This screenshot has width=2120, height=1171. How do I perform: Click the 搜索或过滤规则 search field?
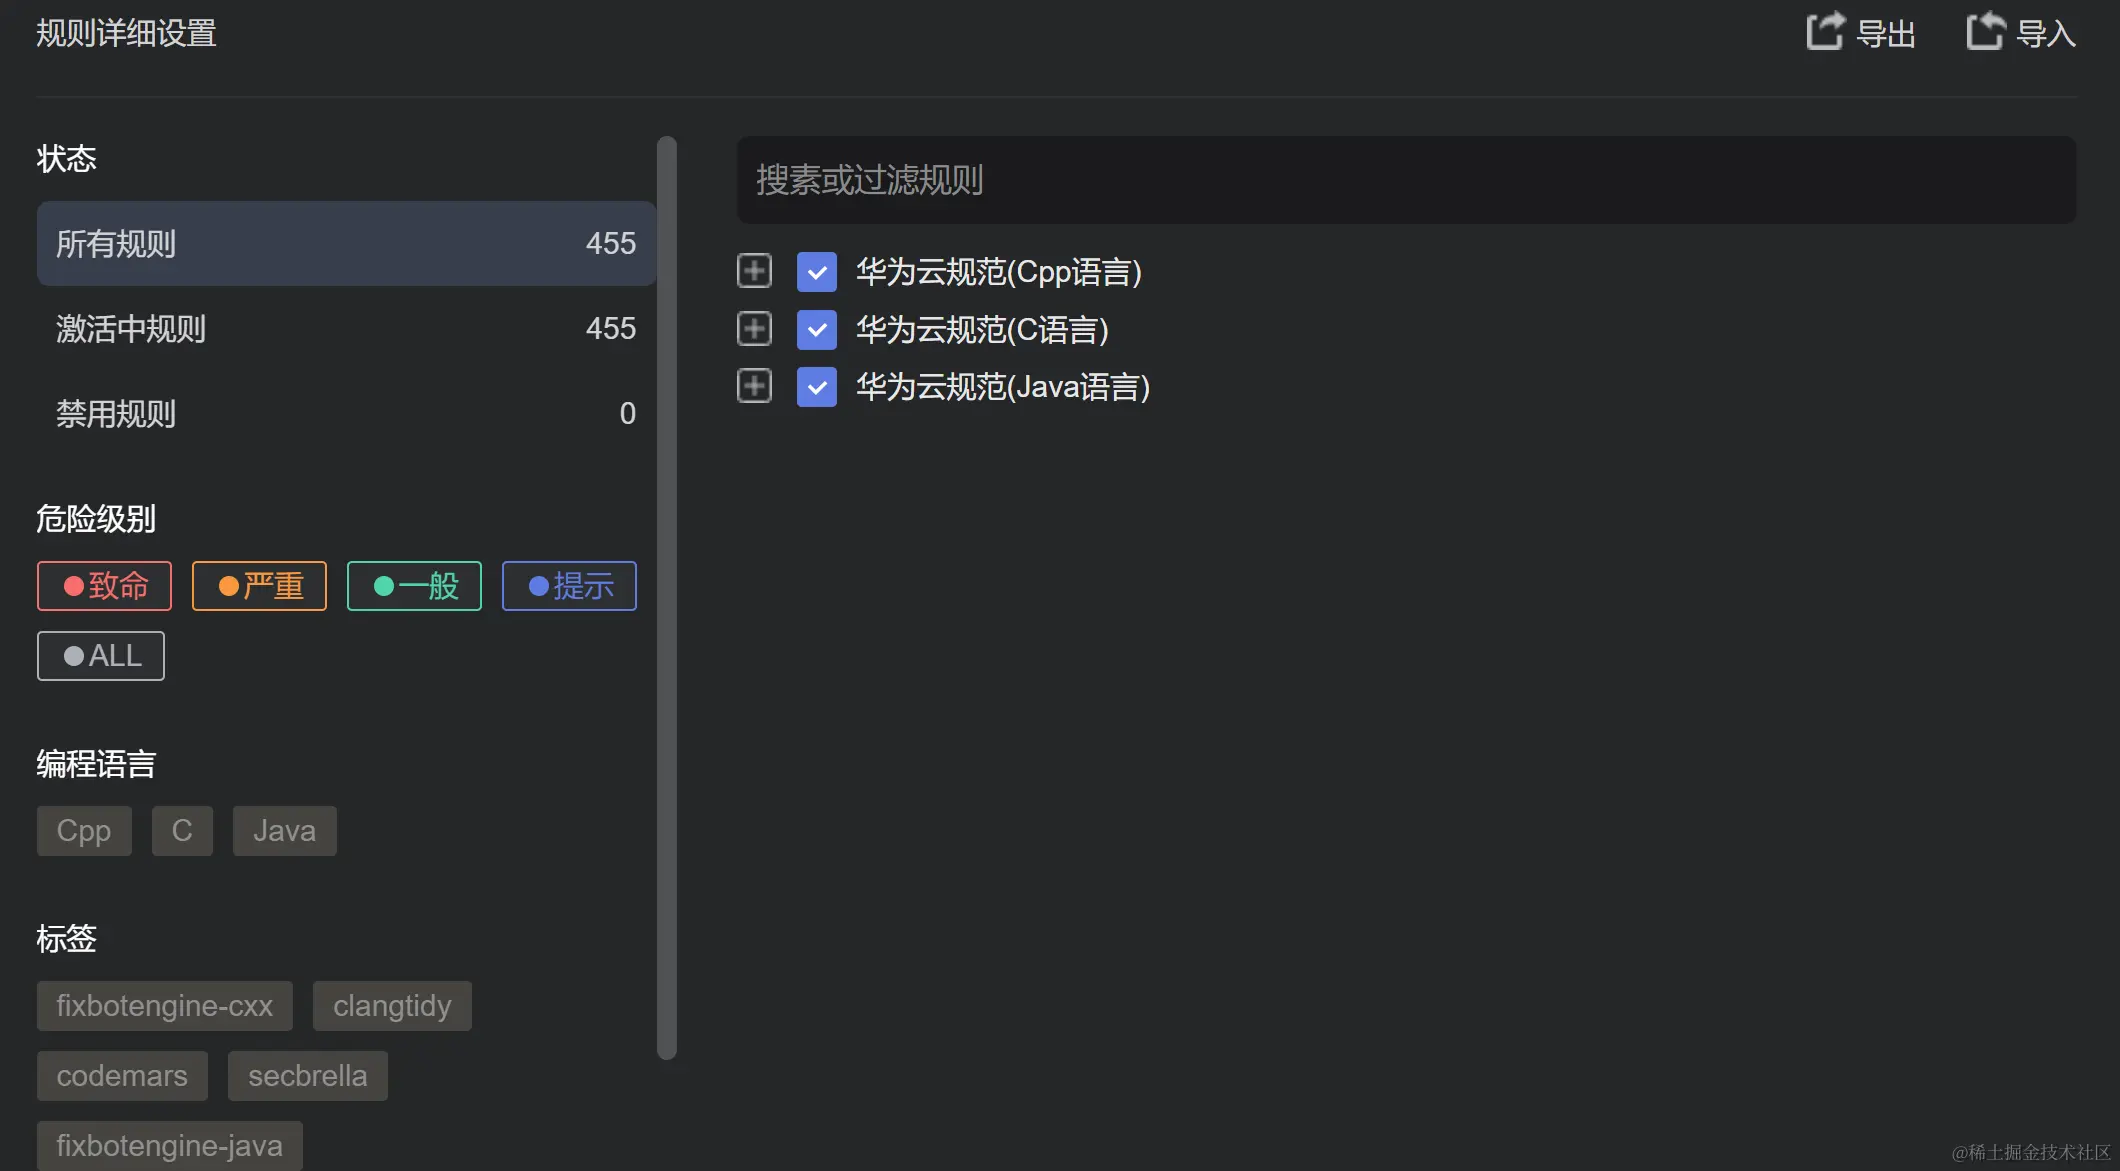(x=1405, y=180)
